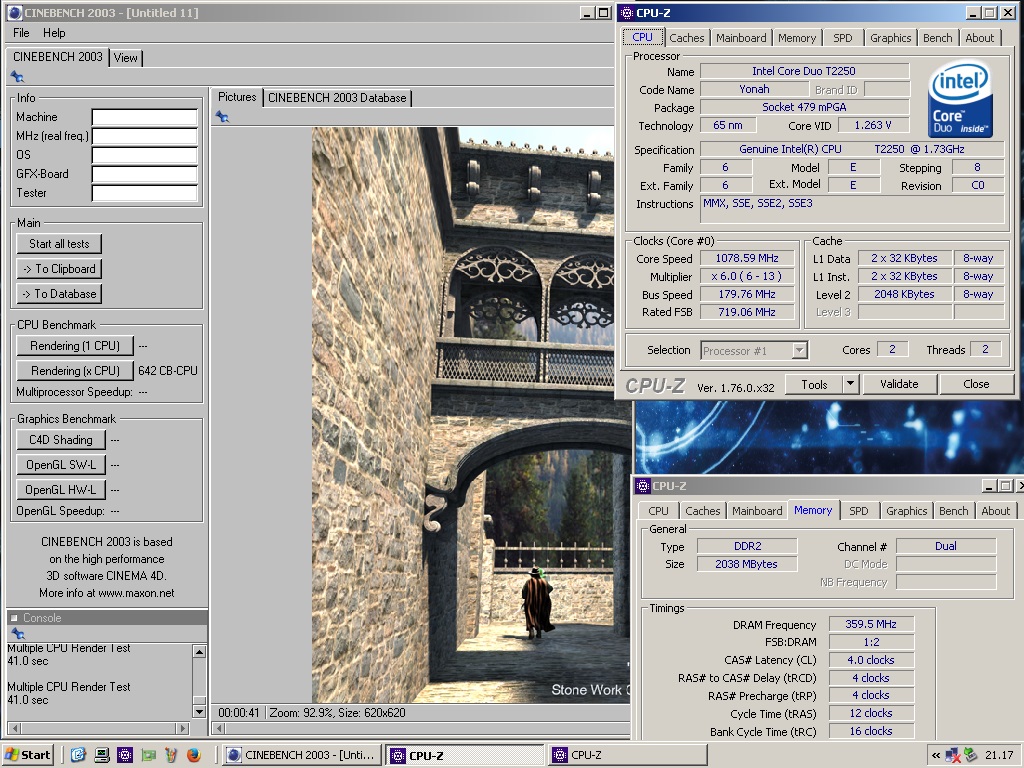Open SPD tab in upper CPU-Z window
Screen dimensions: 1024x768
[x=842, y=38]
